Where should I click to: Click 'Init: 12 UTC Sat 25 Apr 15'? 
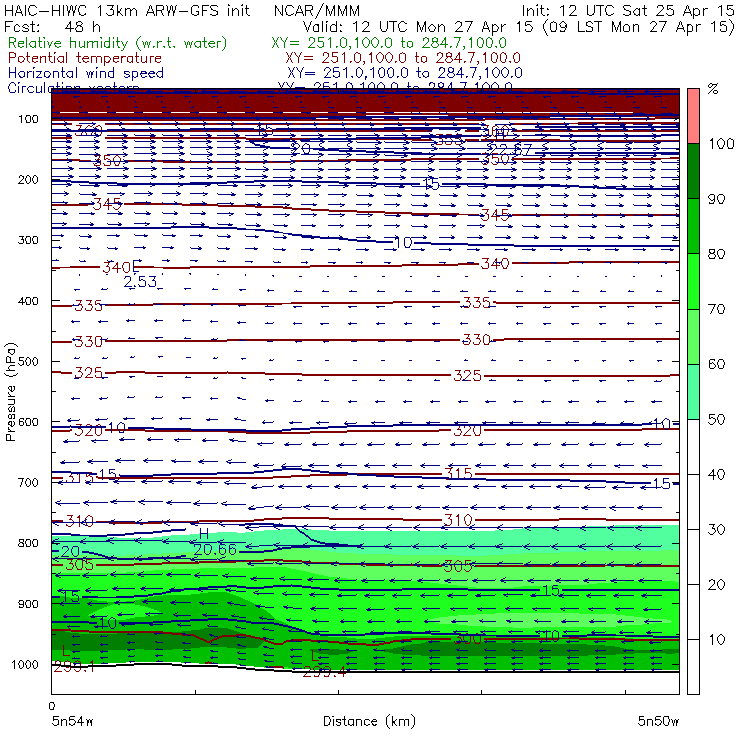pos(628,10)
